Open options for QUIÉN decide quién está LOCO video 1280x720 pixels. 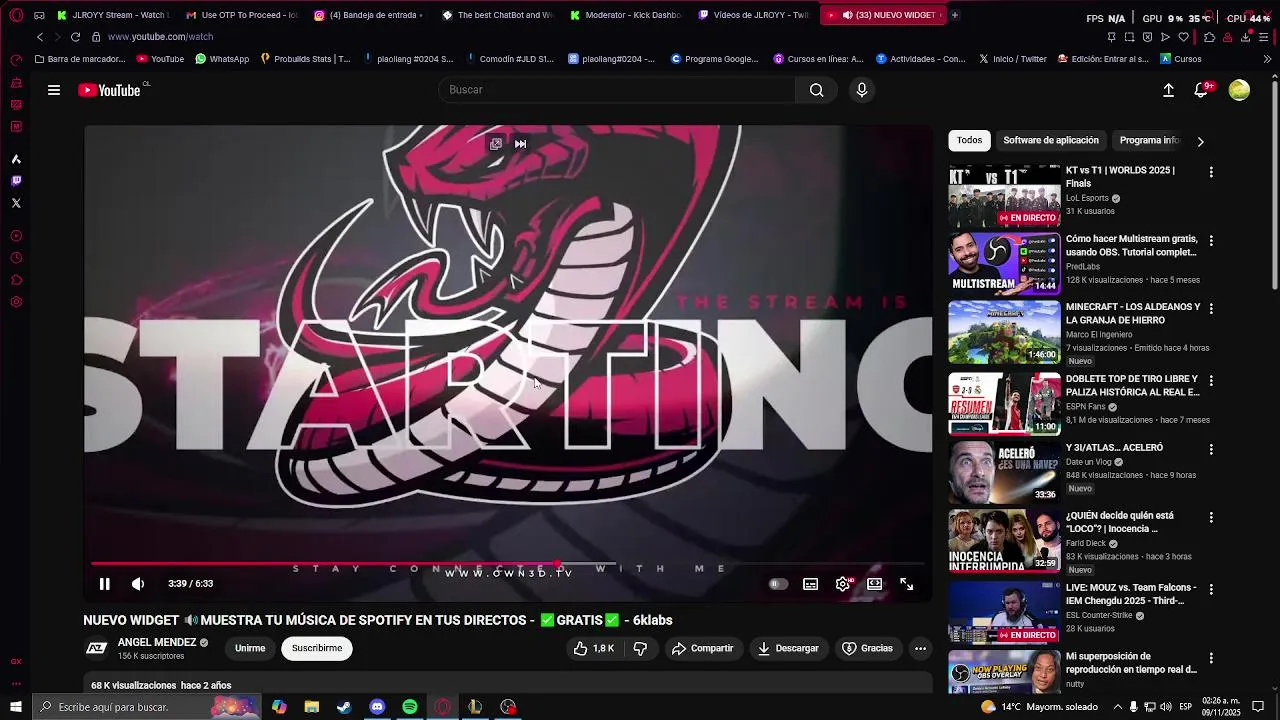pyautogui.click(x=1211, y=518)
